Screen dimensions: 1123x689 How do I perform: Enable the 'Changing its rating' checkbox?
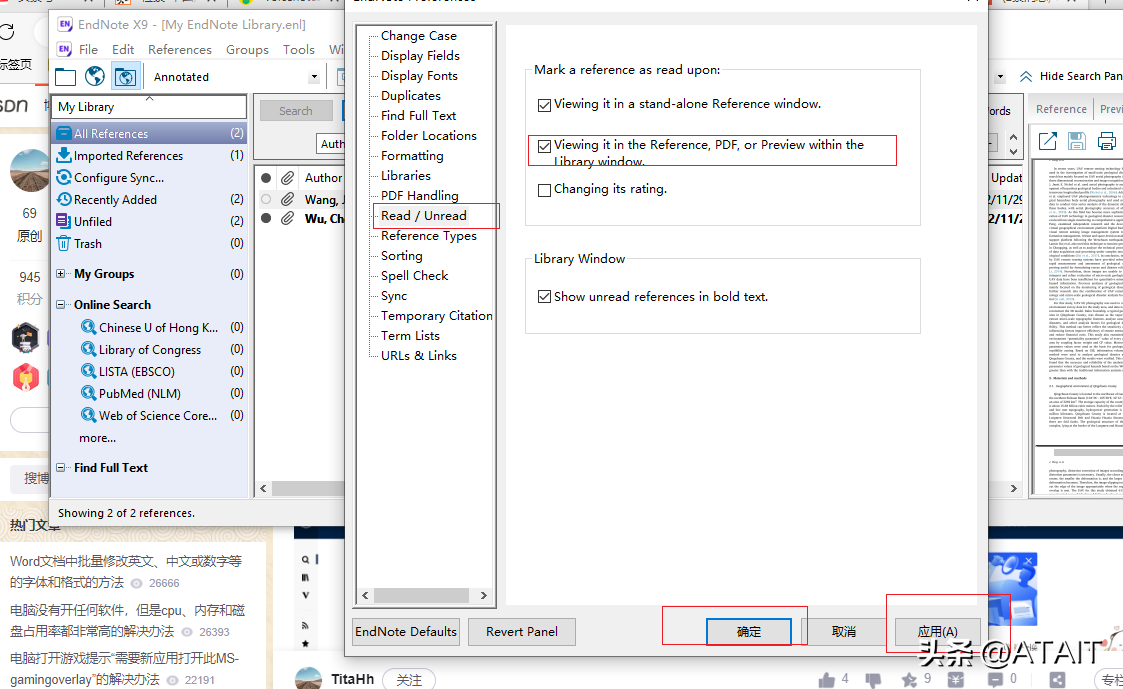tap(544, 191)
